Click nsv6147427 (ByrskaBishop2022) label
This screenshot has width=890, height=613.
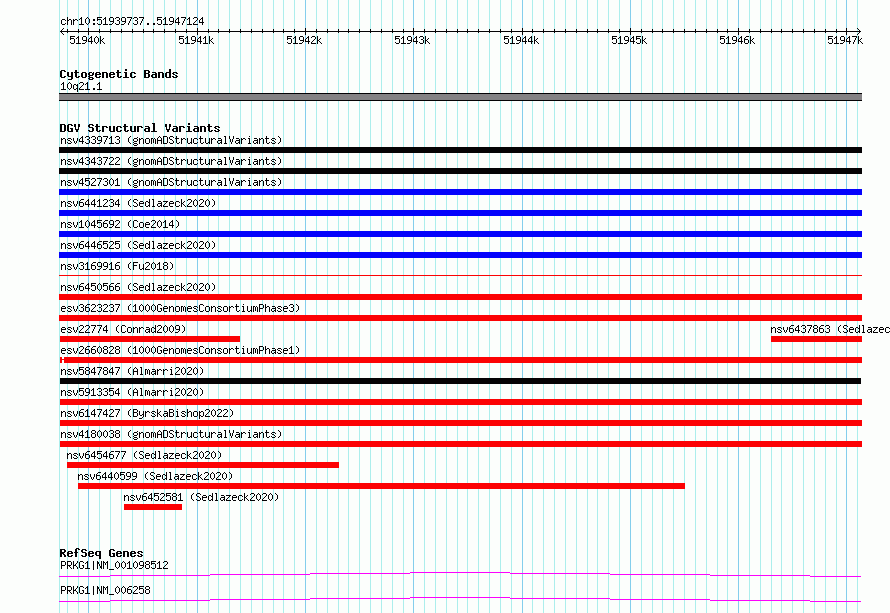coord(147,413)
